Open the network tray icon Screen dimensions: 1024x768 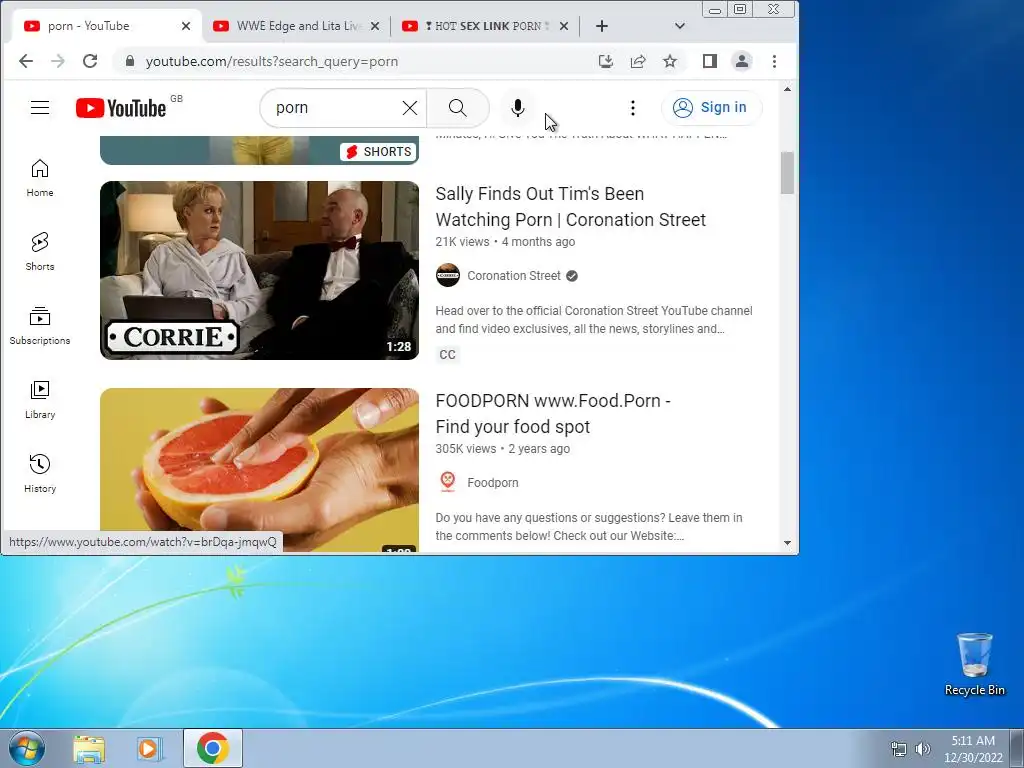click(899, 749)
